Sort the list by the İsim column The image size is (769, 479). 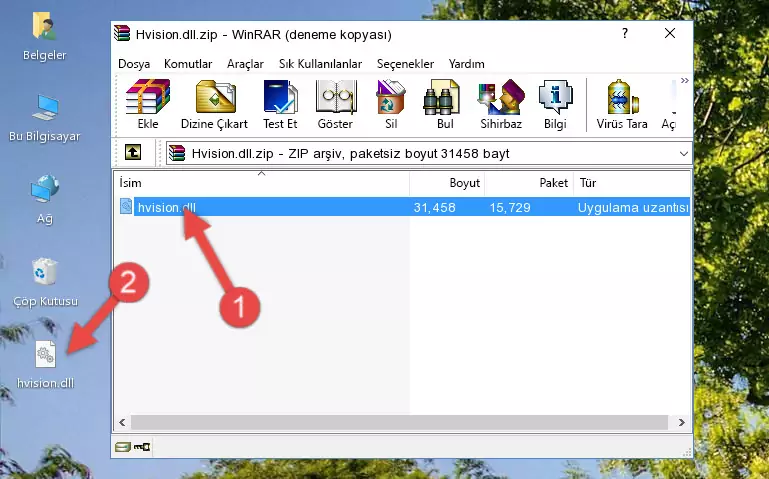[x=262, y=183]
